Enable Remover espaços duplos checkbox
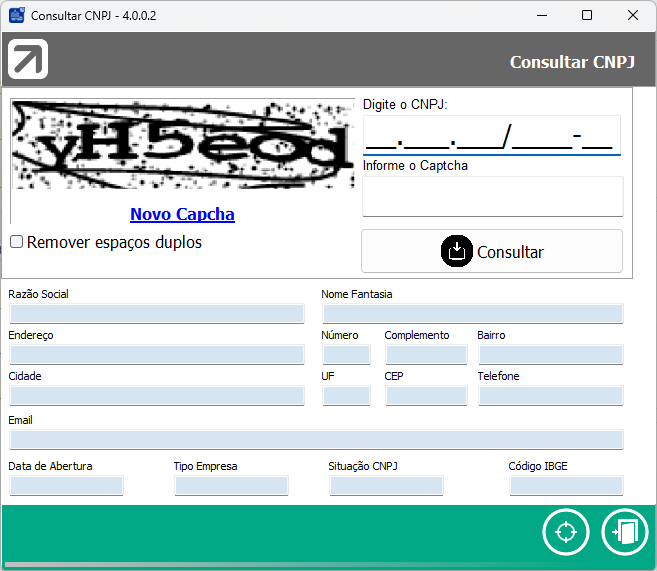Screen dimensions: 657x571 pyautogui.click(x=17, y=242)
